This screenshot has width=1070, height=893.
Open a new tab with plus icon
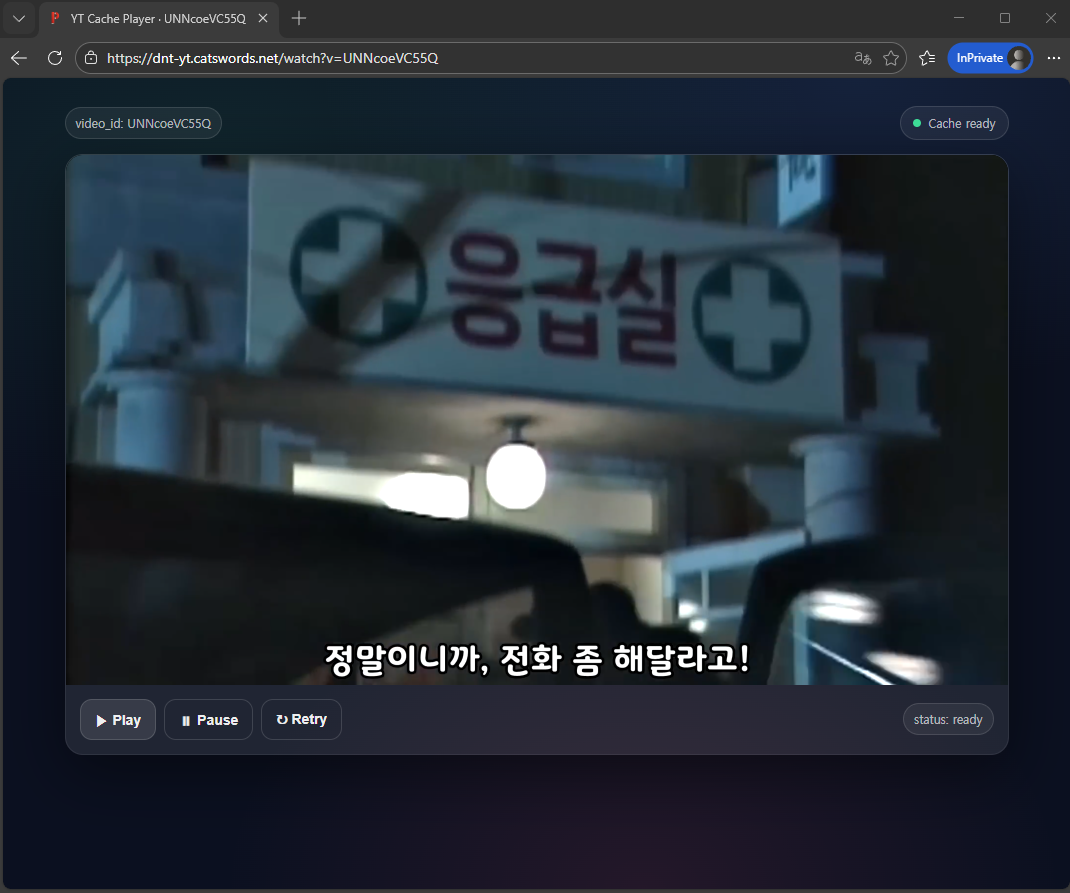point(299,18)
